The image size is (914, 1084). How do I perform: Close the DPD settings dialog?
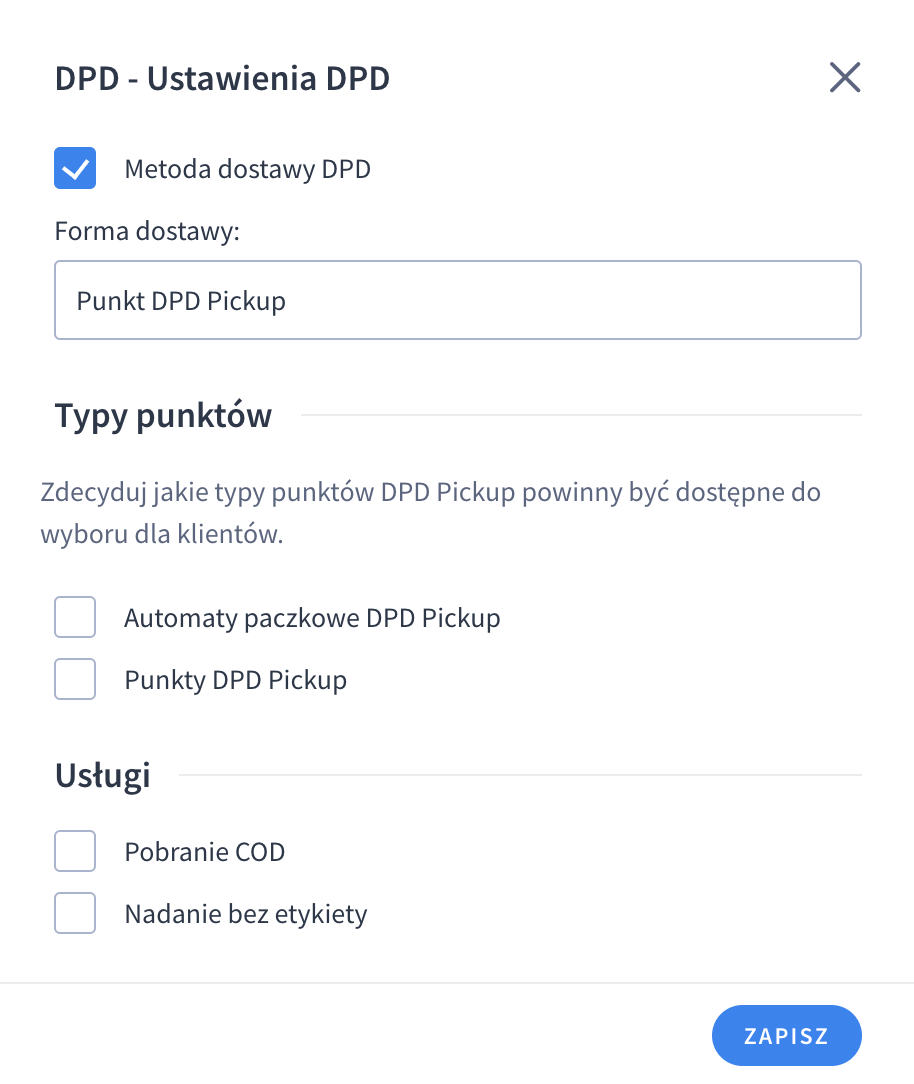coord(844,77)
